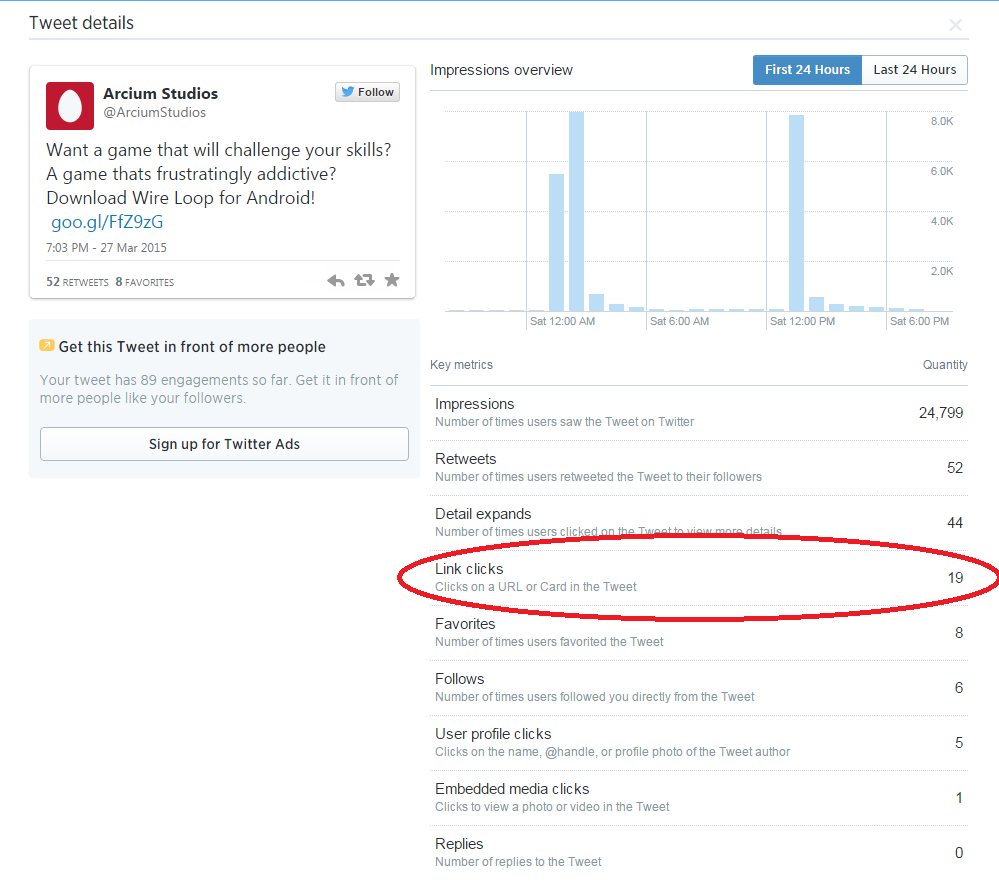Click the Impressions overview heading

point(501,70)
